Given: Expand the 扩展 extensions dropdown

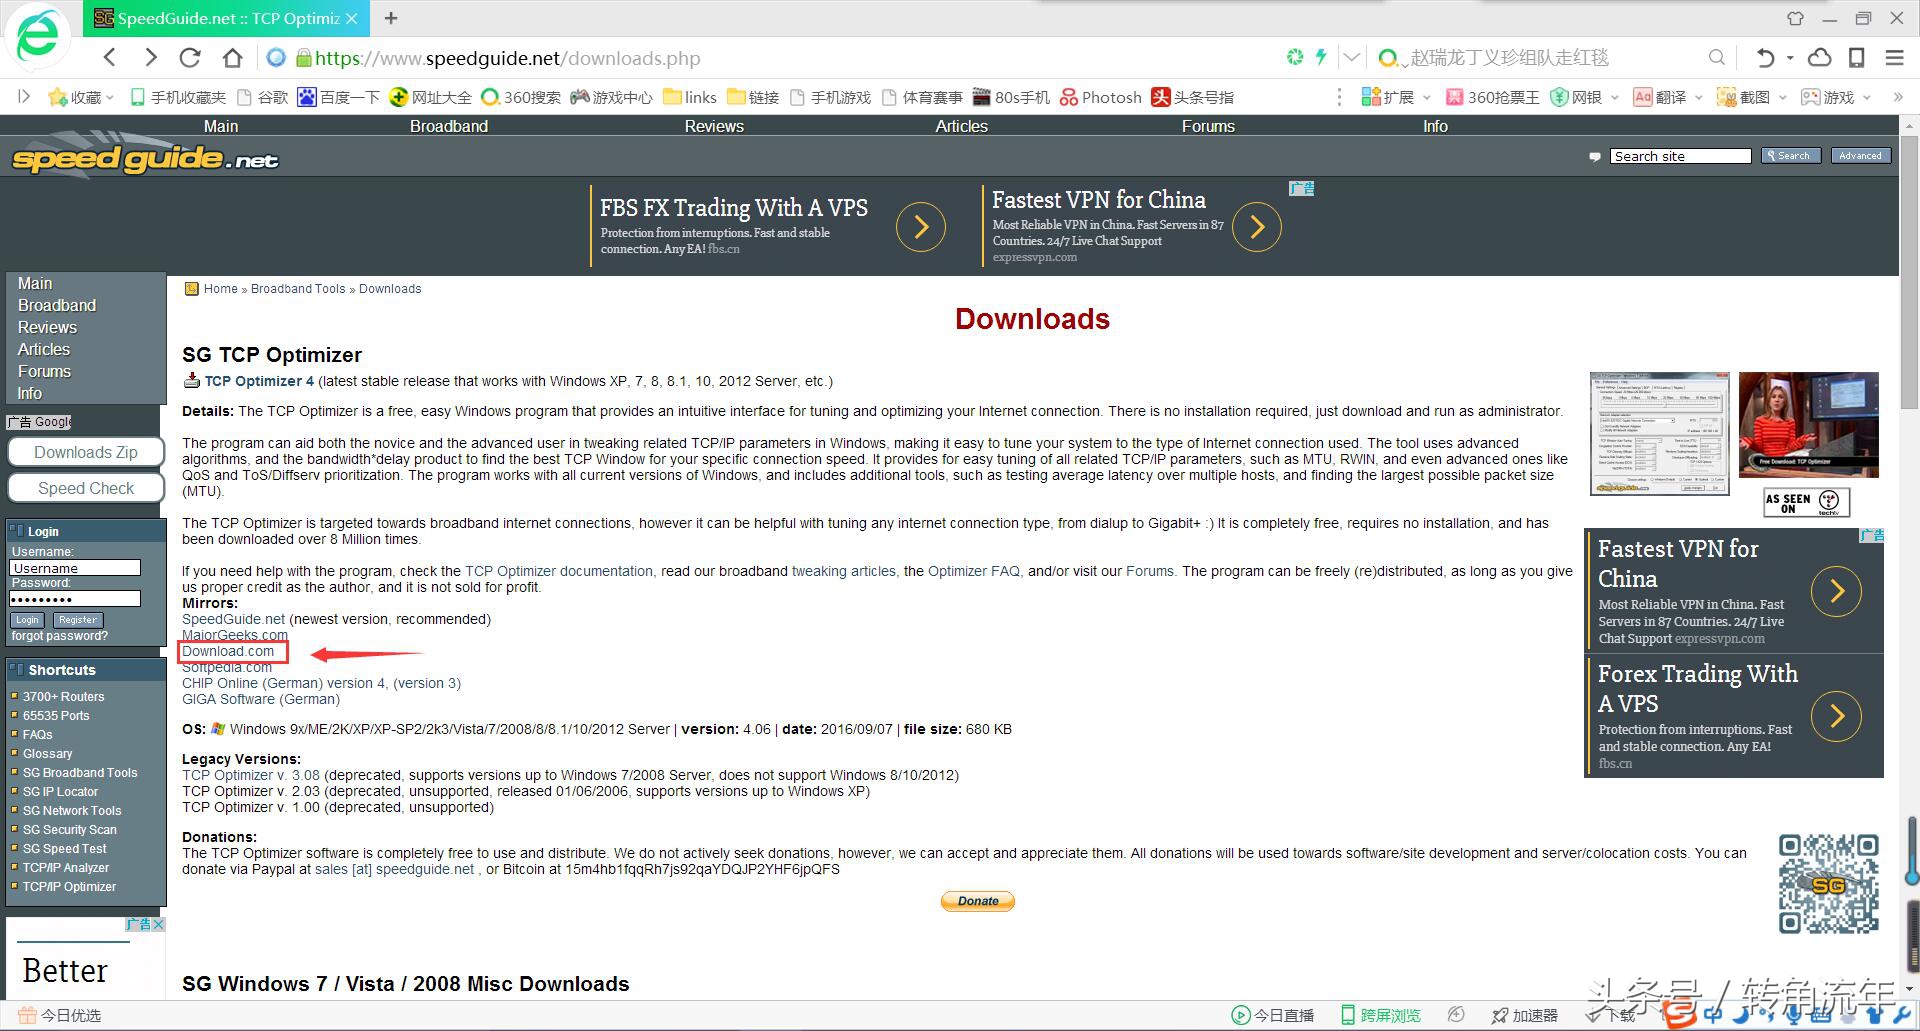Looking at the screenshot, I should [1427, 98].
